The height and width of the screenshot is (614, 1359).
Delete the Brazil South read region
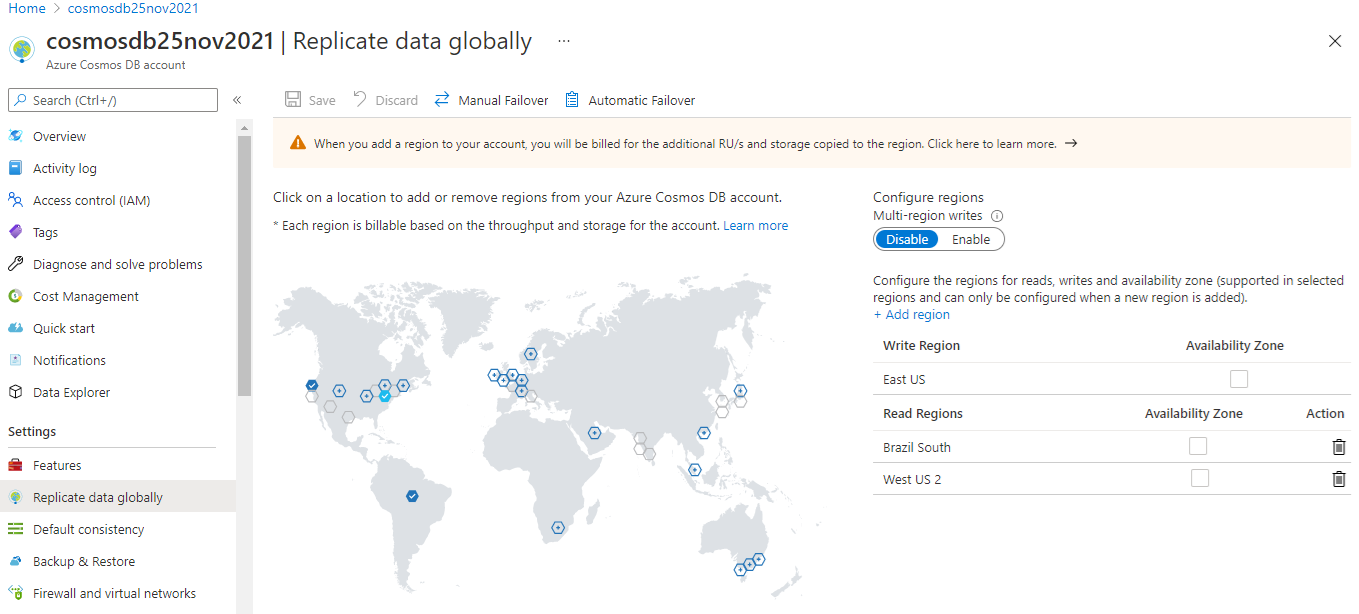(x=1339, y=447)
